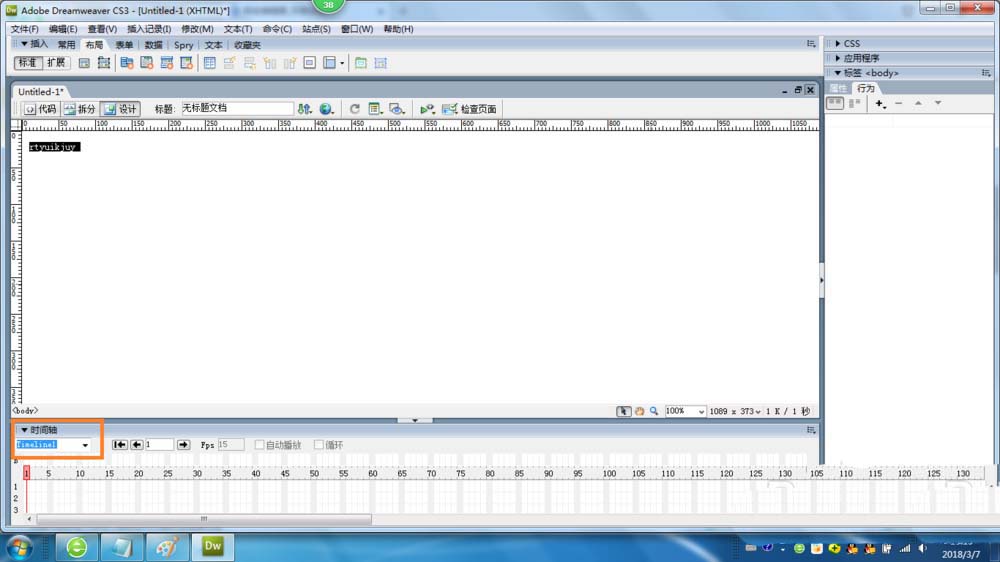Select the Spry insert tab
This screenshot has width=1000, height=562.
pyautogui.click(x=183, y=45)
